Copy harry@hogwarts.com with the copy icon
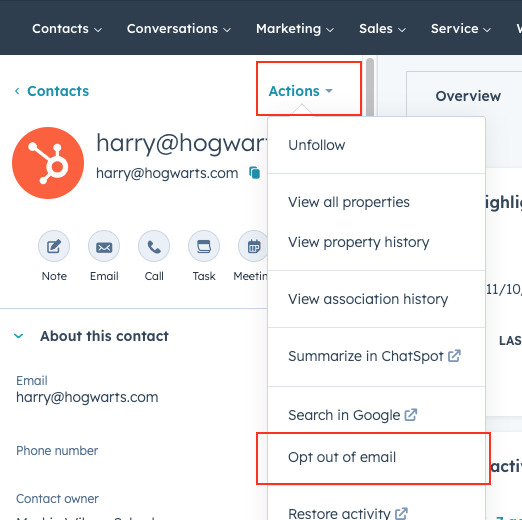 (255, 173)
